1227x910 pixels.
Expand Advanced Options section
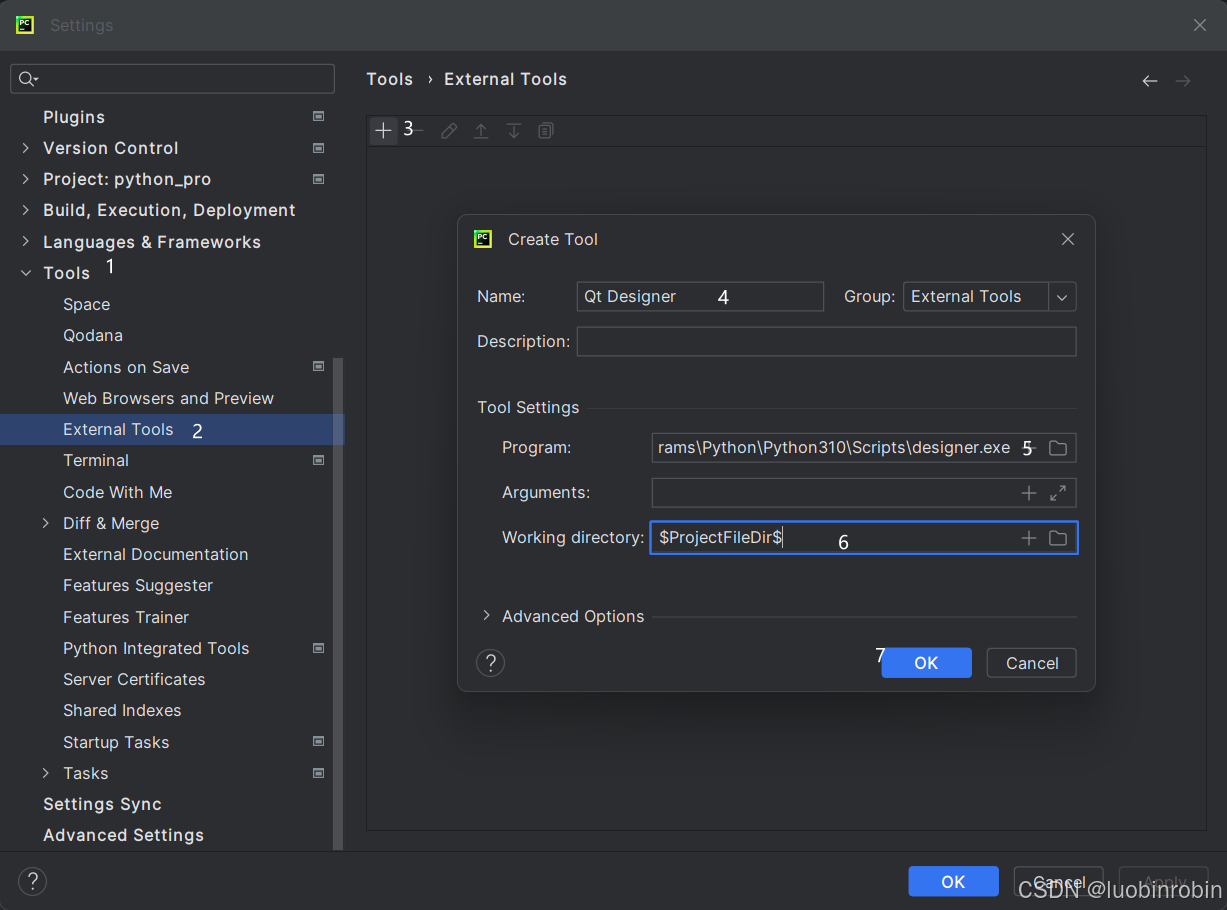coord(487,616)
